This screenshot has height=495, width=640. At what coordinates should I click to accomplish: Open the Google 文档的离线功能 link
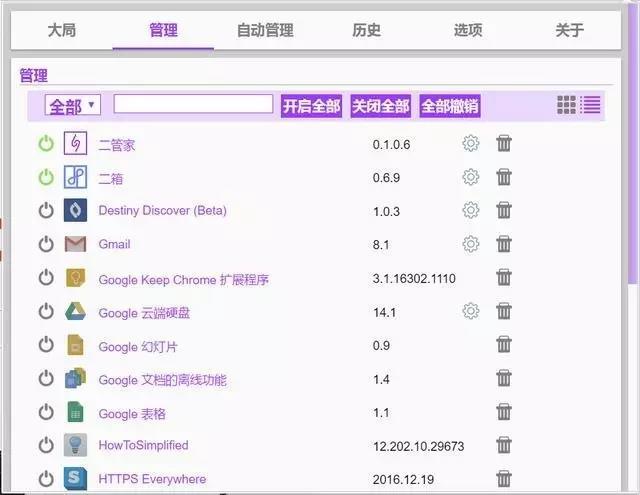click(162, 380)
